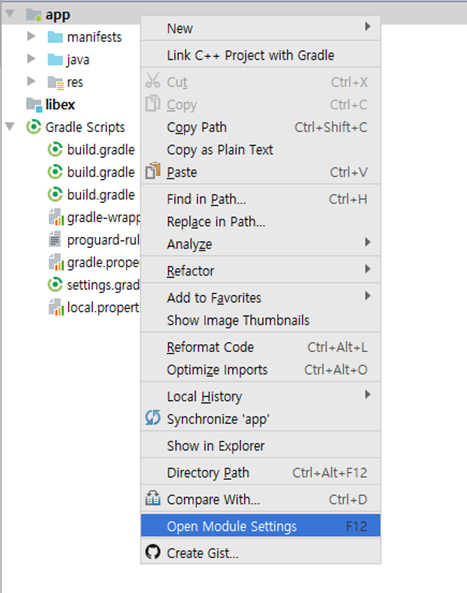Collapse the app module tree node
Screen dimensions: 467x593
click(x=10, y=14)
